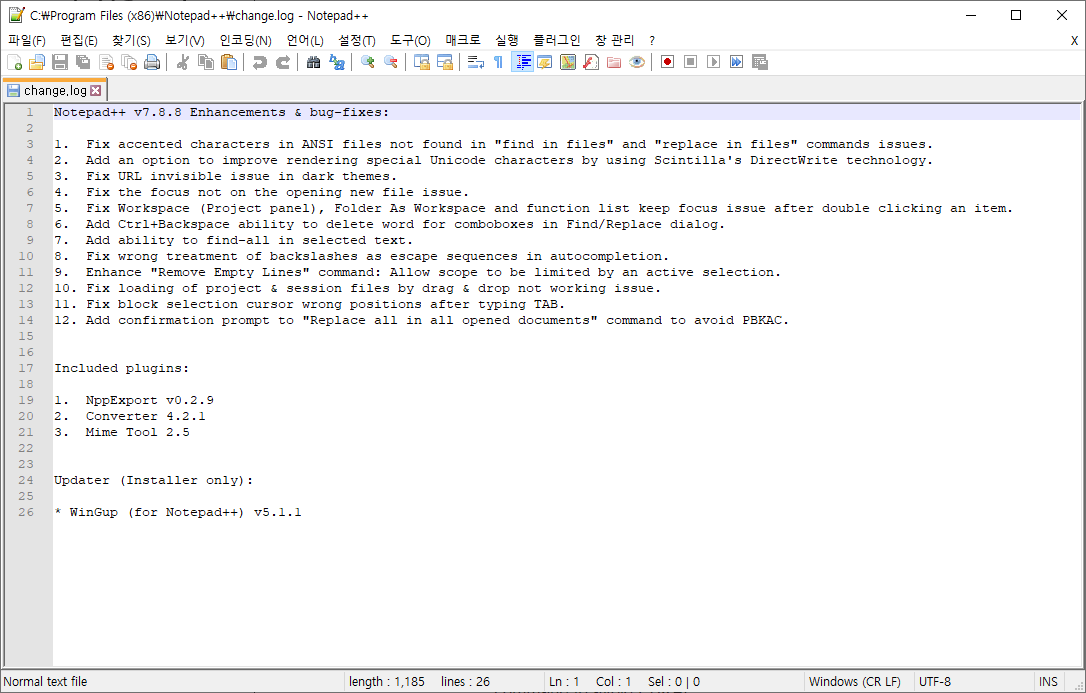Cut selection using the scissors icon
1086x693 pixels.
pyautogui.click(x=183, y=62)
